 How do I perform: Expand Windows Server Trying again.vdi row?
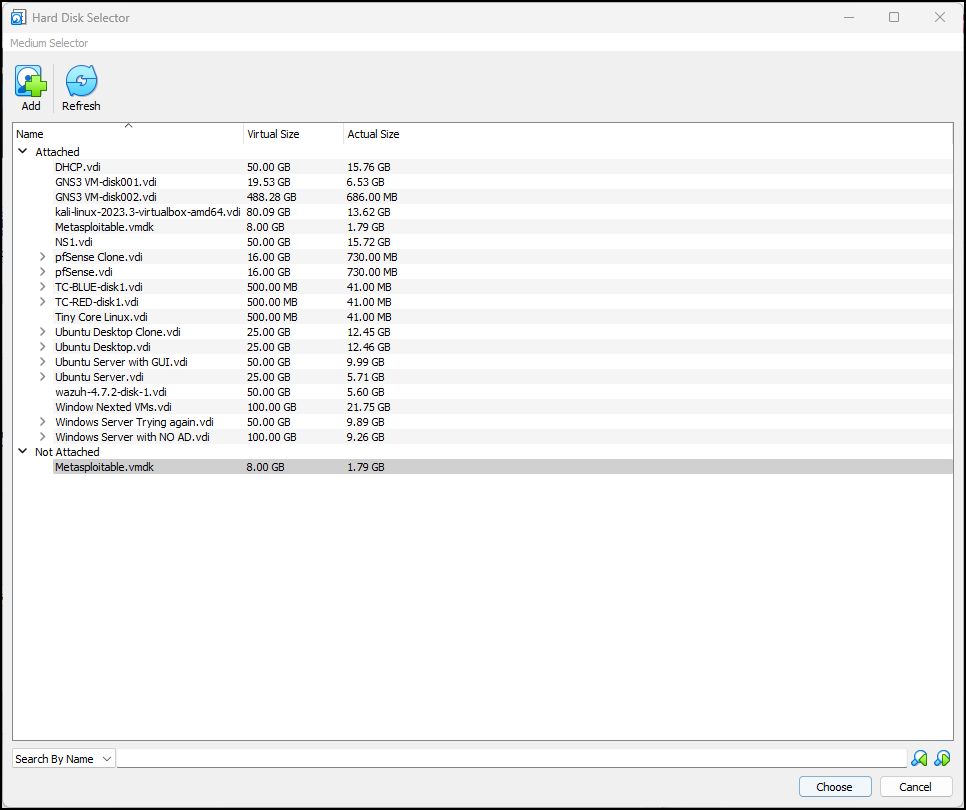[x=43, y=421]
